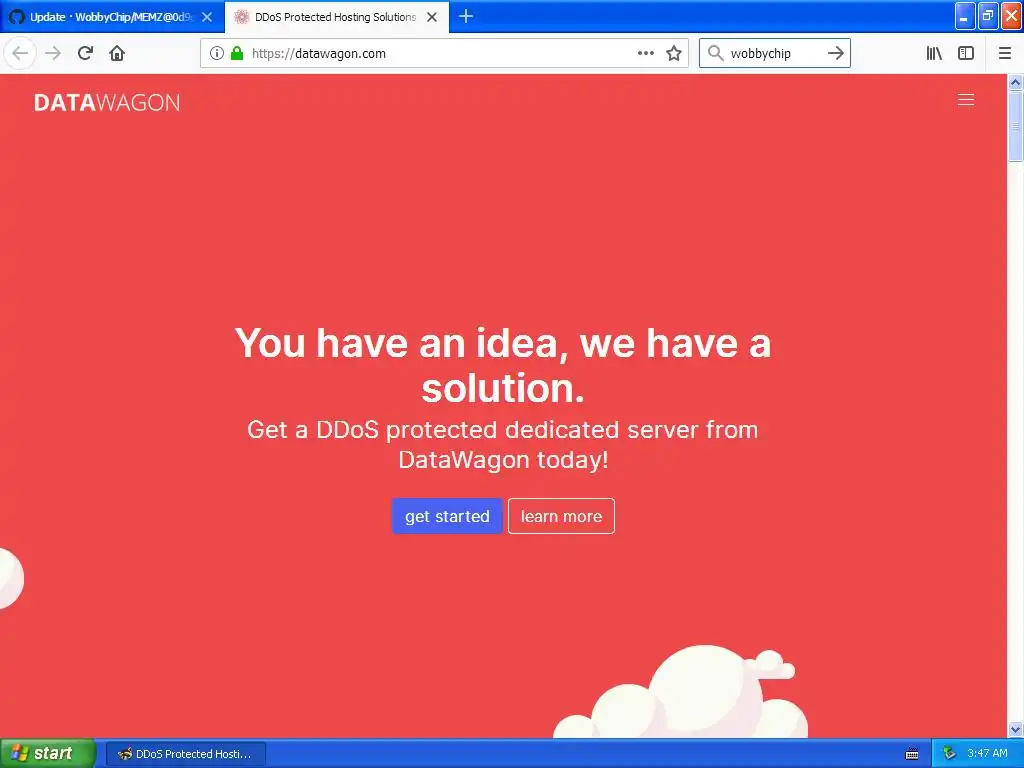Click the green secure connection padlock
The width and height of the screenshot is (1024, 768).
pyautogui.click(x=237, y=53)
